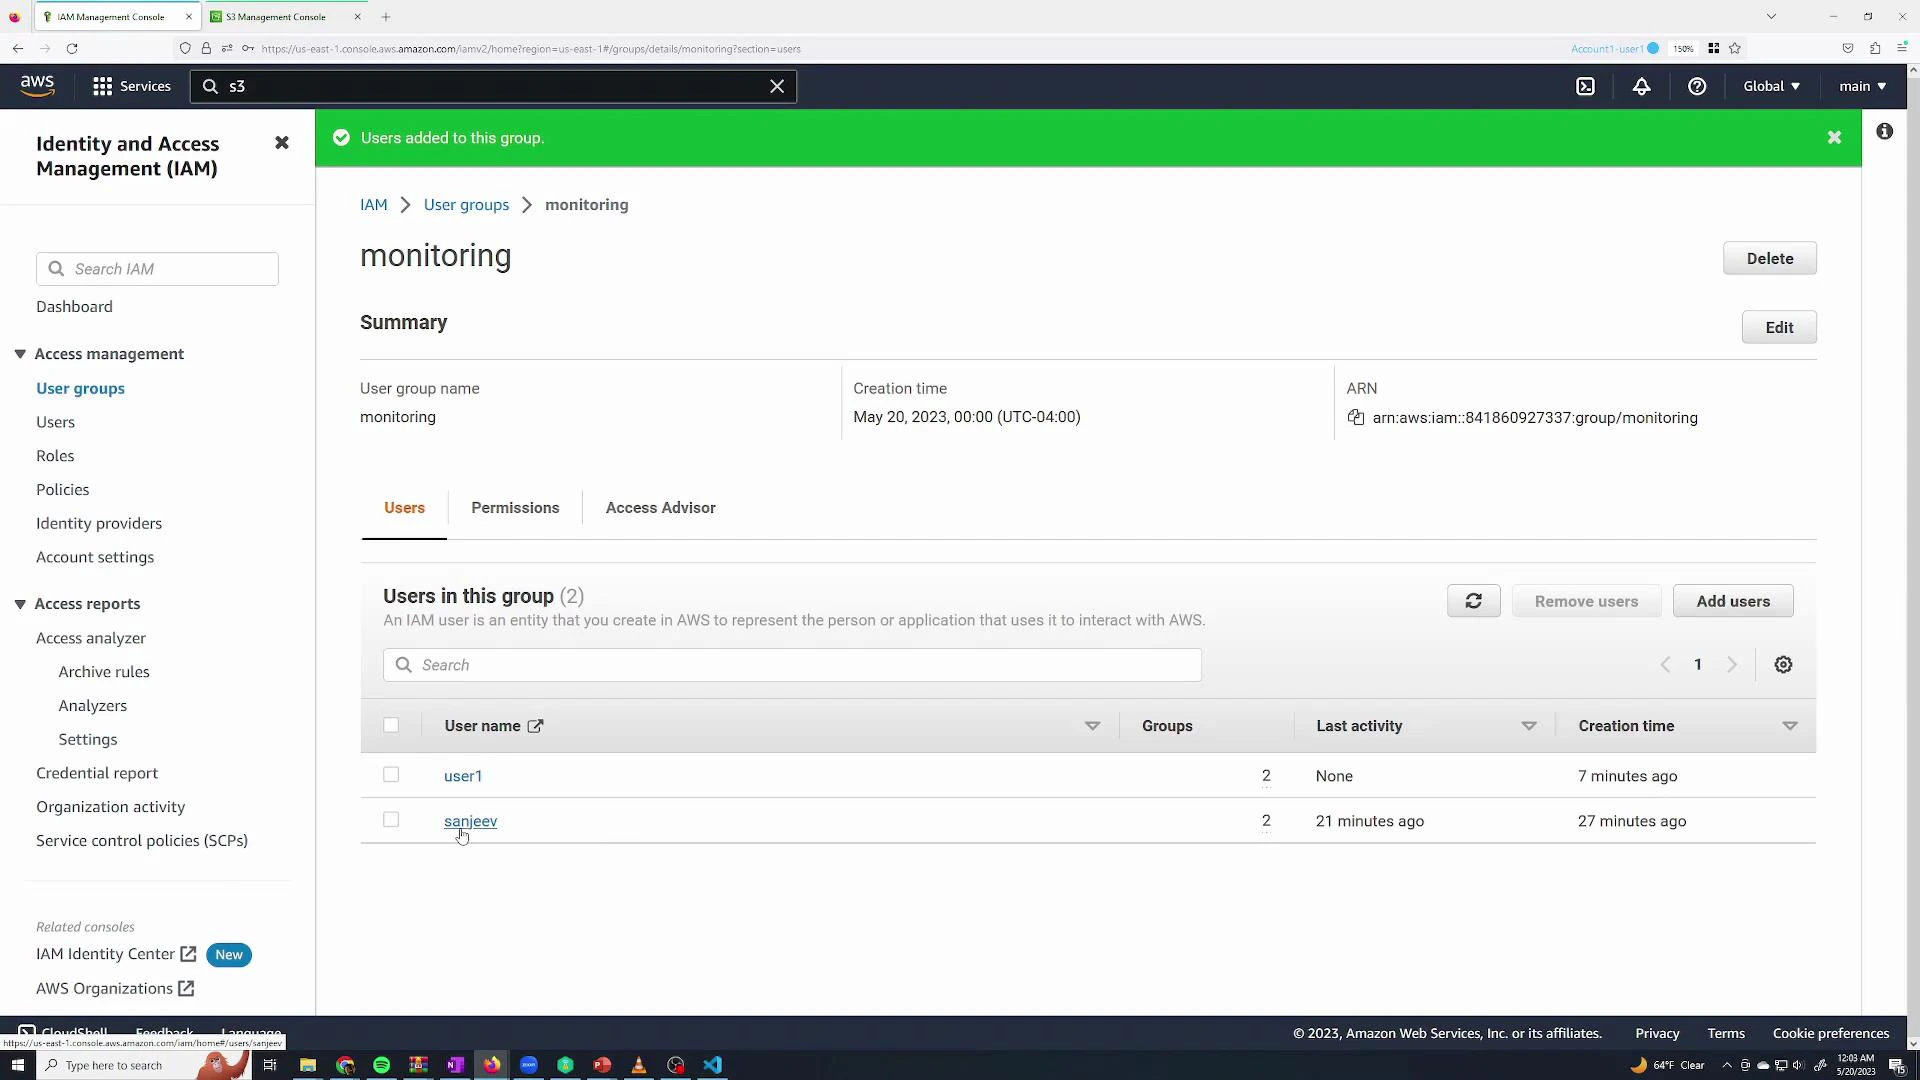Refresh the users list with the refresh icon
The image size is (1920, 1080).
click(1474, 601)
